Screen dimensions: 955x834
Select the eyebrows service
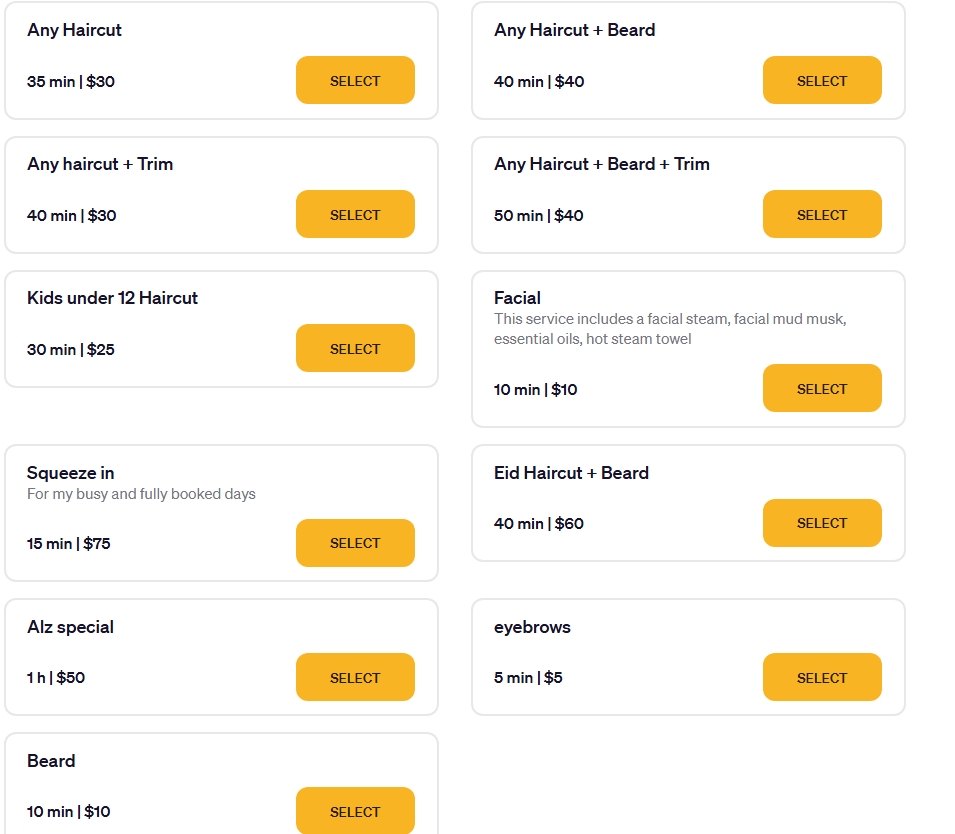pyautogui.click(x=822, y=678)
